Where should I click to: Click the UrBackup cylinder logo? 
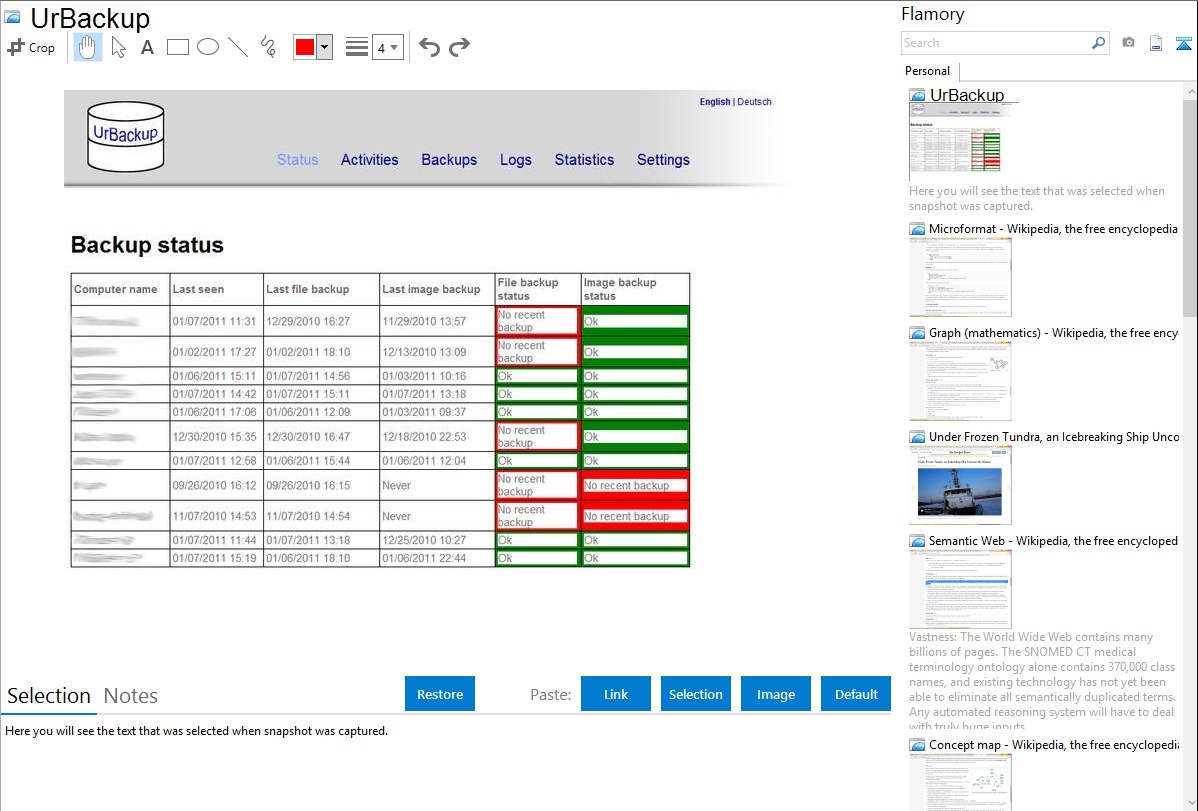(126, 136)
